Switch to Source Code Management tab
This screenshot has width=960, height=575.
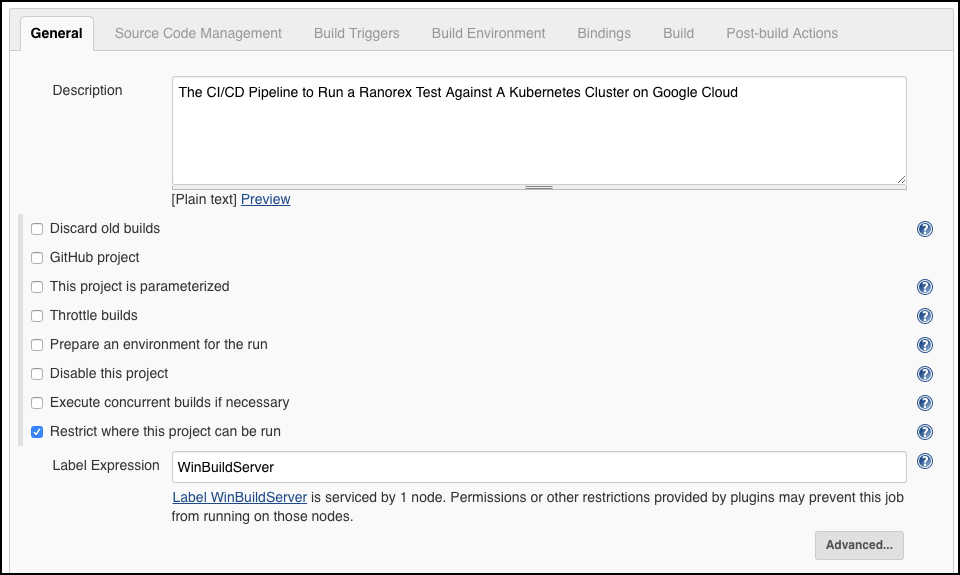pyautogui.click(x=198, y=33)
